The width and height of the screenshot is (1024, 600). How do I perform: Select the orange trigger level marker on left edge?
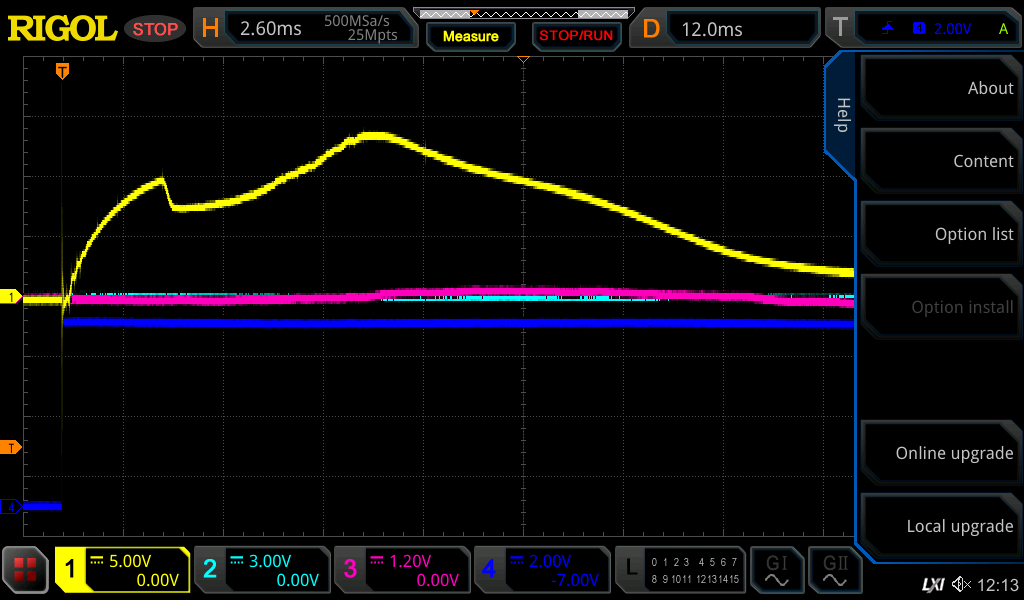[11, 446]
